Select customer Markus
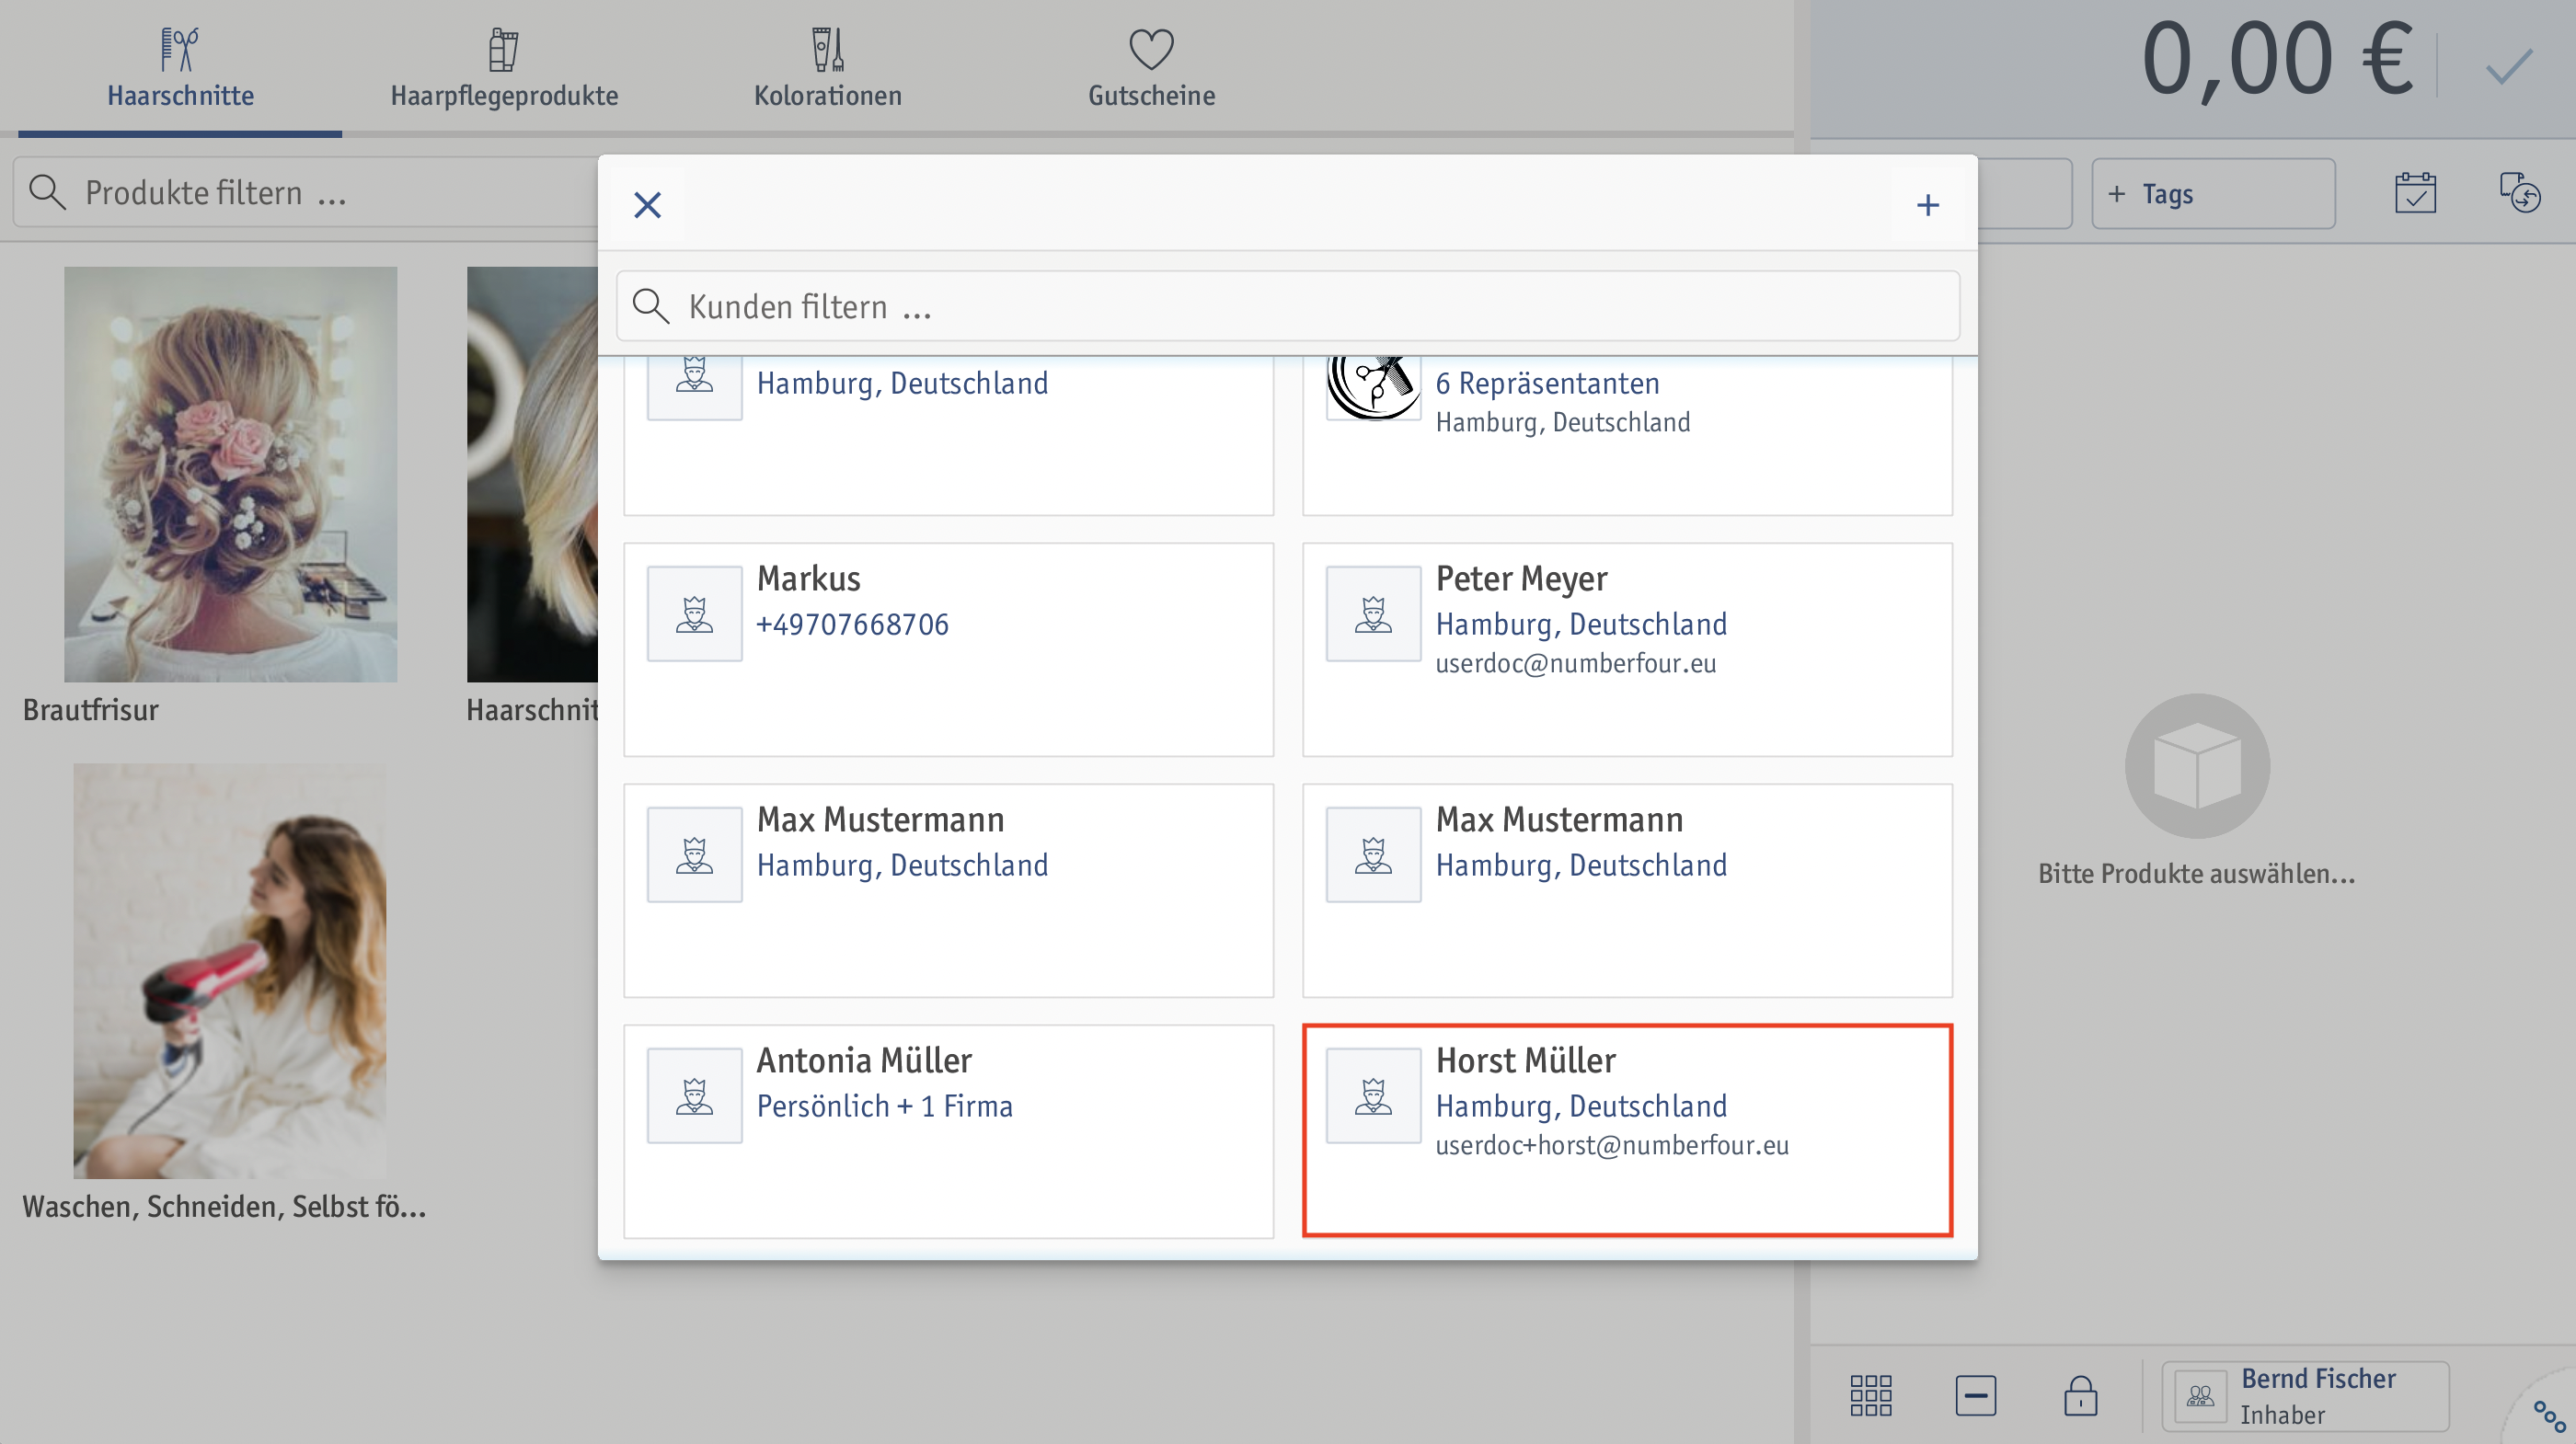The width and height of the screenshot is (2576, 1444). (x=948, y=650)
